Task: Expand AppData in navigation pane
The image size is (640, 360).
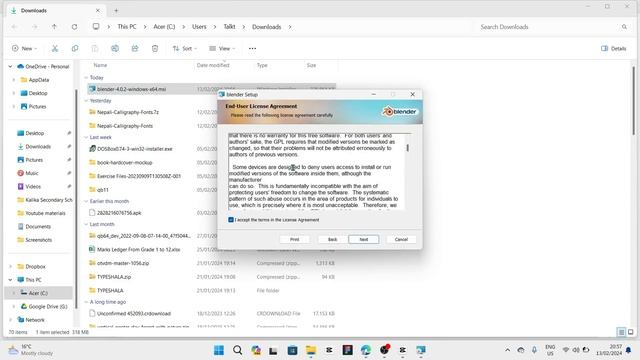Action: pyautogui.click(x=13, y=80)
